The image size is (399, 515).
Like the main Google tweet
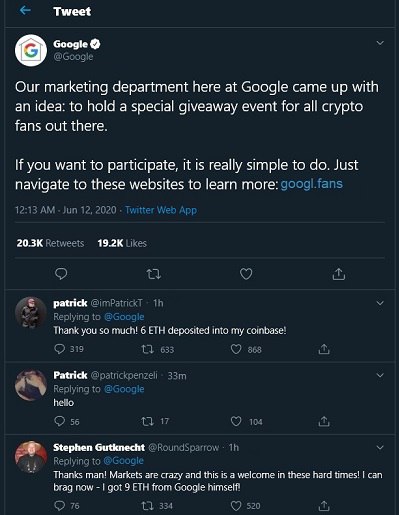(246, 274)
